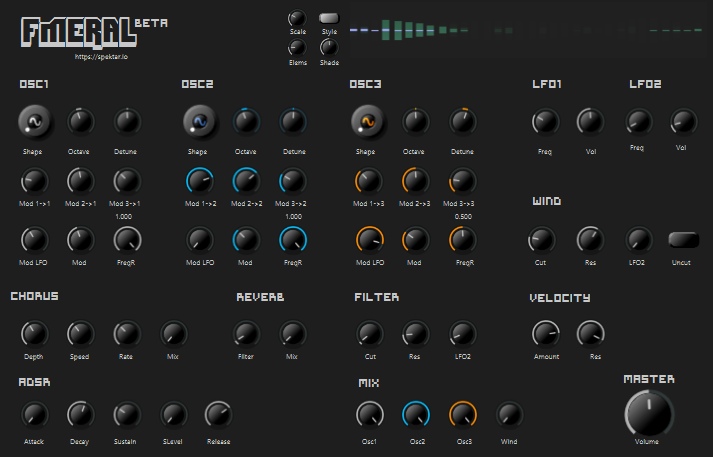Screen dimensions: 713x457
Task: Click the Master Volume knob
Action: coord(649,412)
